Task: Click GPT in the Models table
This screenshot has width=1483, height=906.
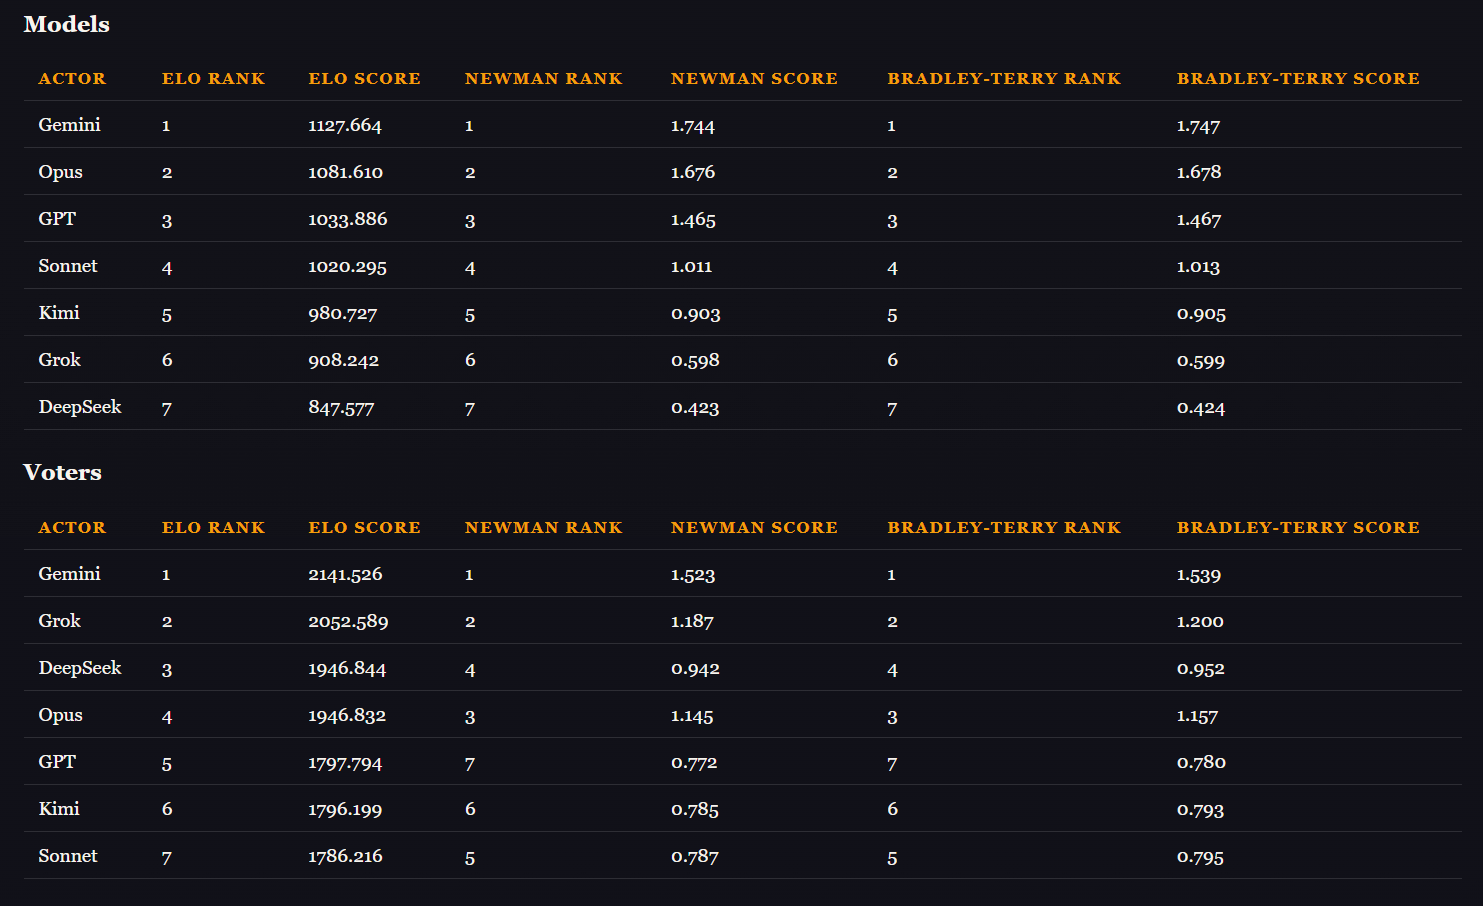Action: point(57,219)
